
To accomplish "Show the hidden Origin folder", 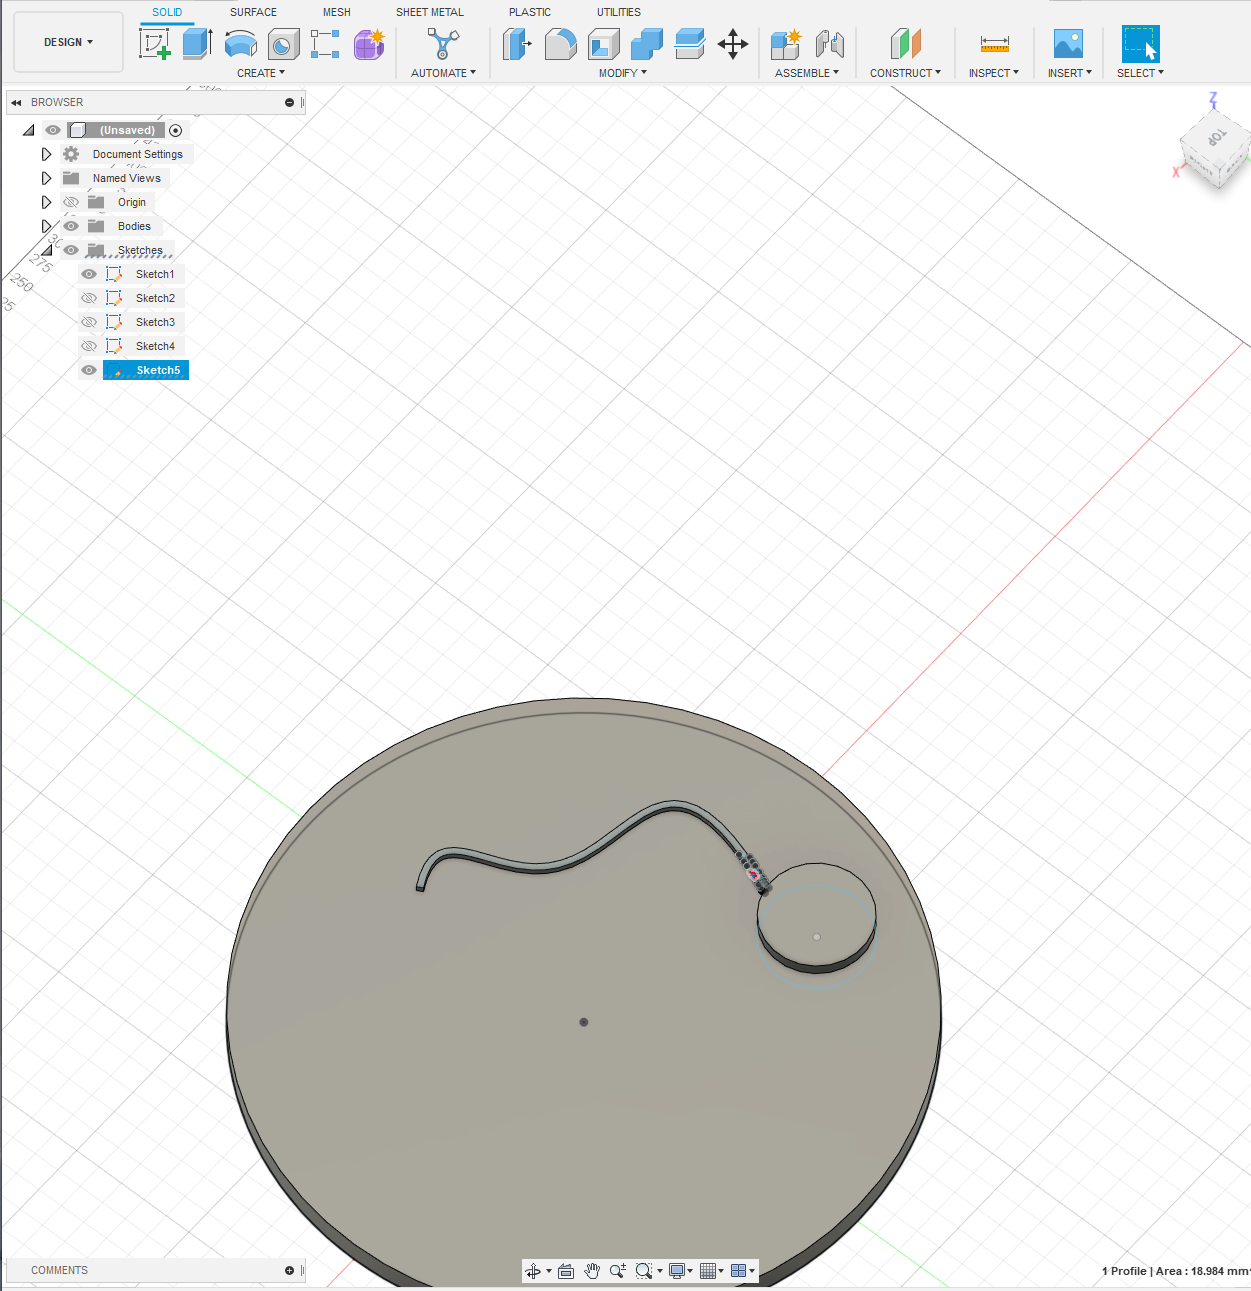I will 71,202.
